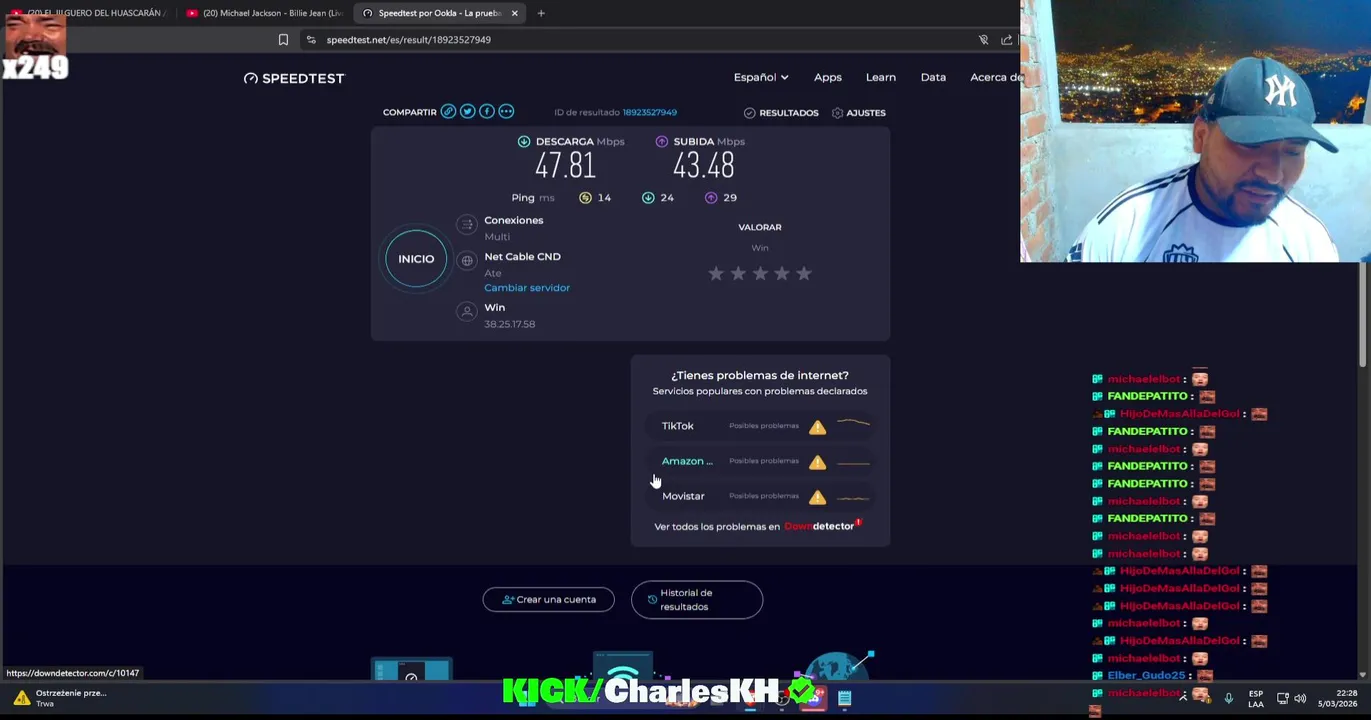Click the globe server icon beside Net Cable CND
This screenshot has height=720, width=1371.
coord(466,261)
